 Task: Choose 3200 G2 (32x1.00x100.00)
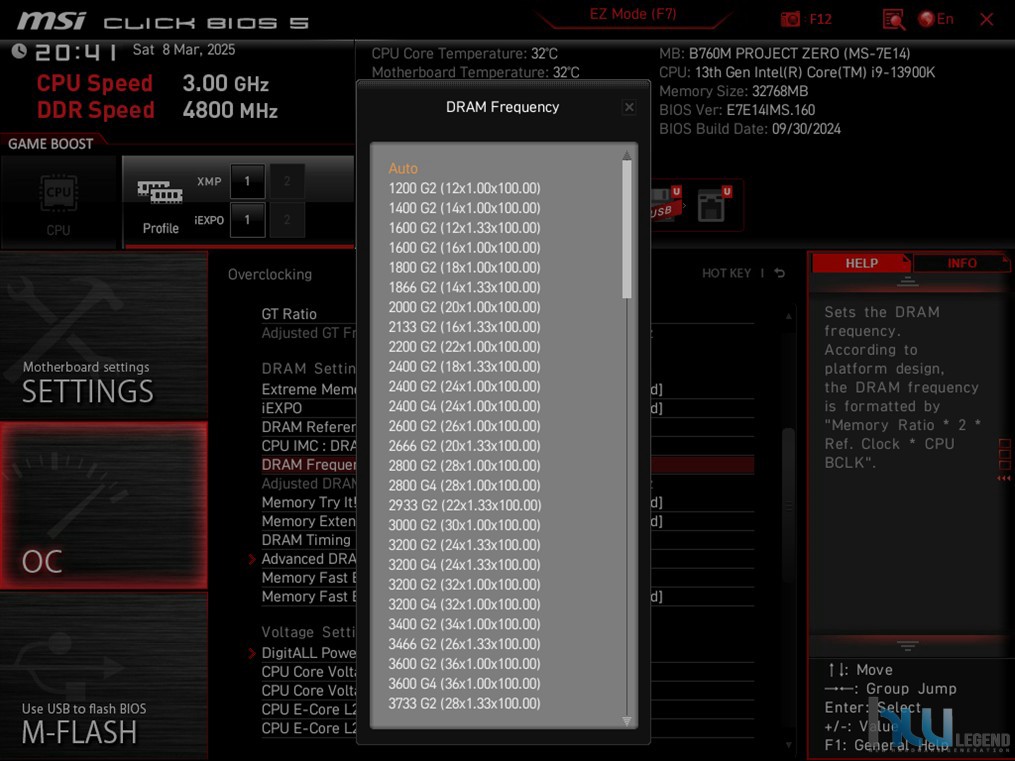(464, 584)
